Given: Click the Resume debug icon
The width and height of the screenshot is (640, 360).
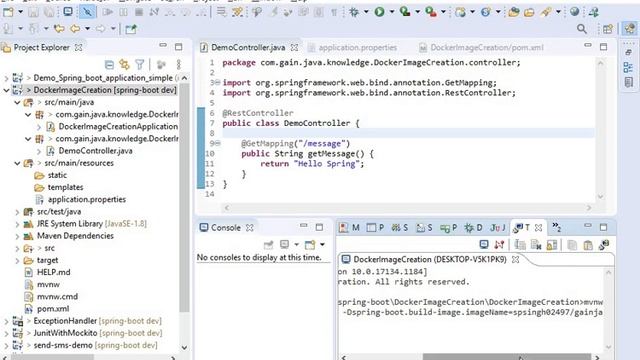Looking at the screenshot, I should pyautogui.click(x=108, y=12).
